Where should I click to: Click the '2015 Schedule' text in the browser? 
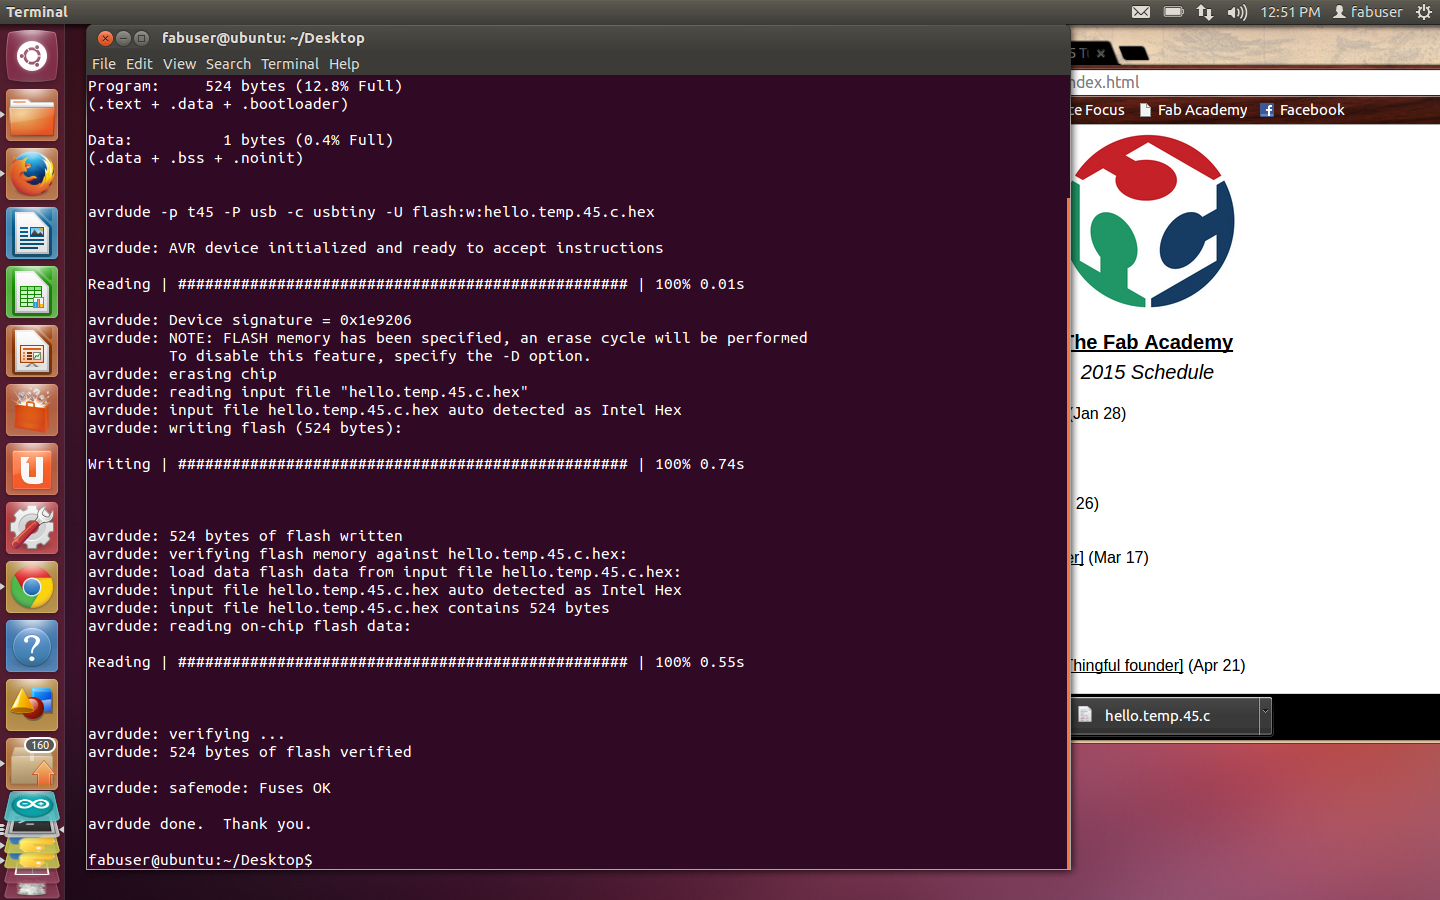(x=1147, y=372)
